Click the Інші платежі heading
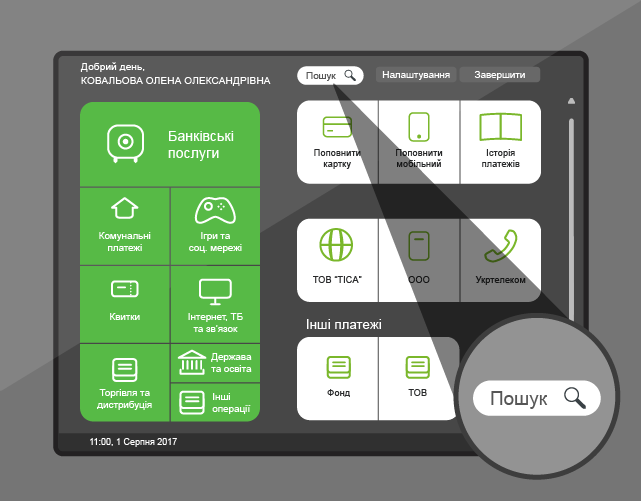This screenshot has height=501, width=641. 343,324
